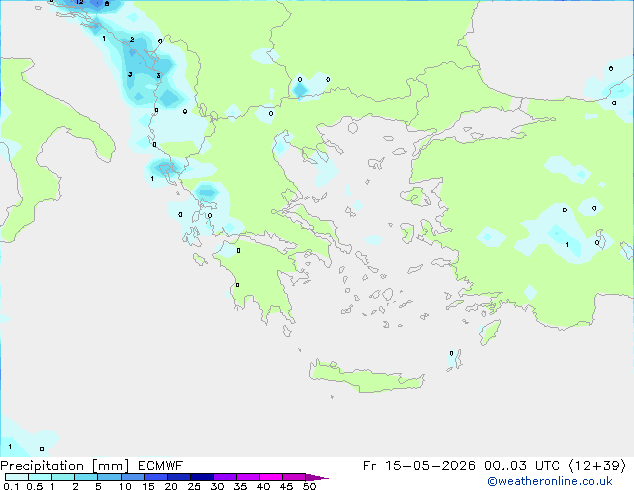Select the legend swatch between 10 and 15
Screen dimensions: 634x490
point(132,477)
